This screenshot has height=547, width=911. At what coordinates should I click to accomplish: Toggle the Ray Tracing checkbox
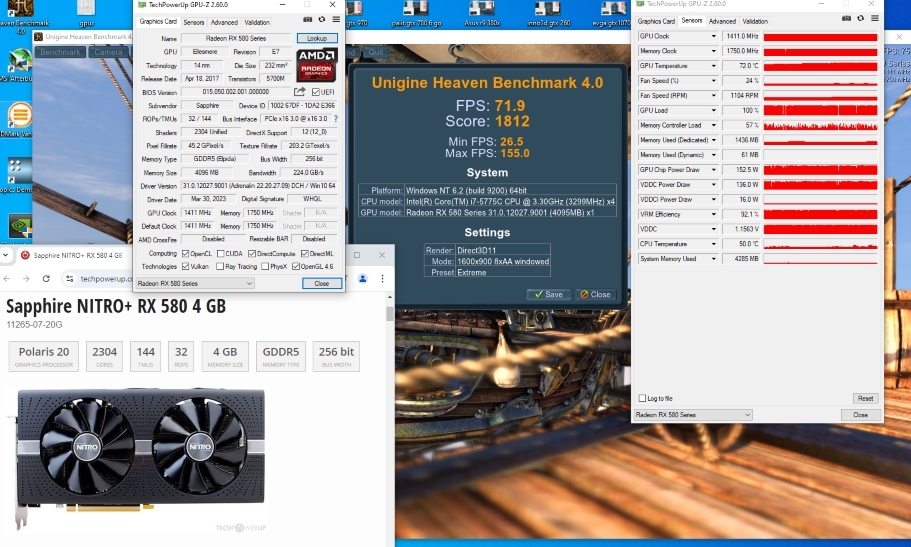[220, 266]
